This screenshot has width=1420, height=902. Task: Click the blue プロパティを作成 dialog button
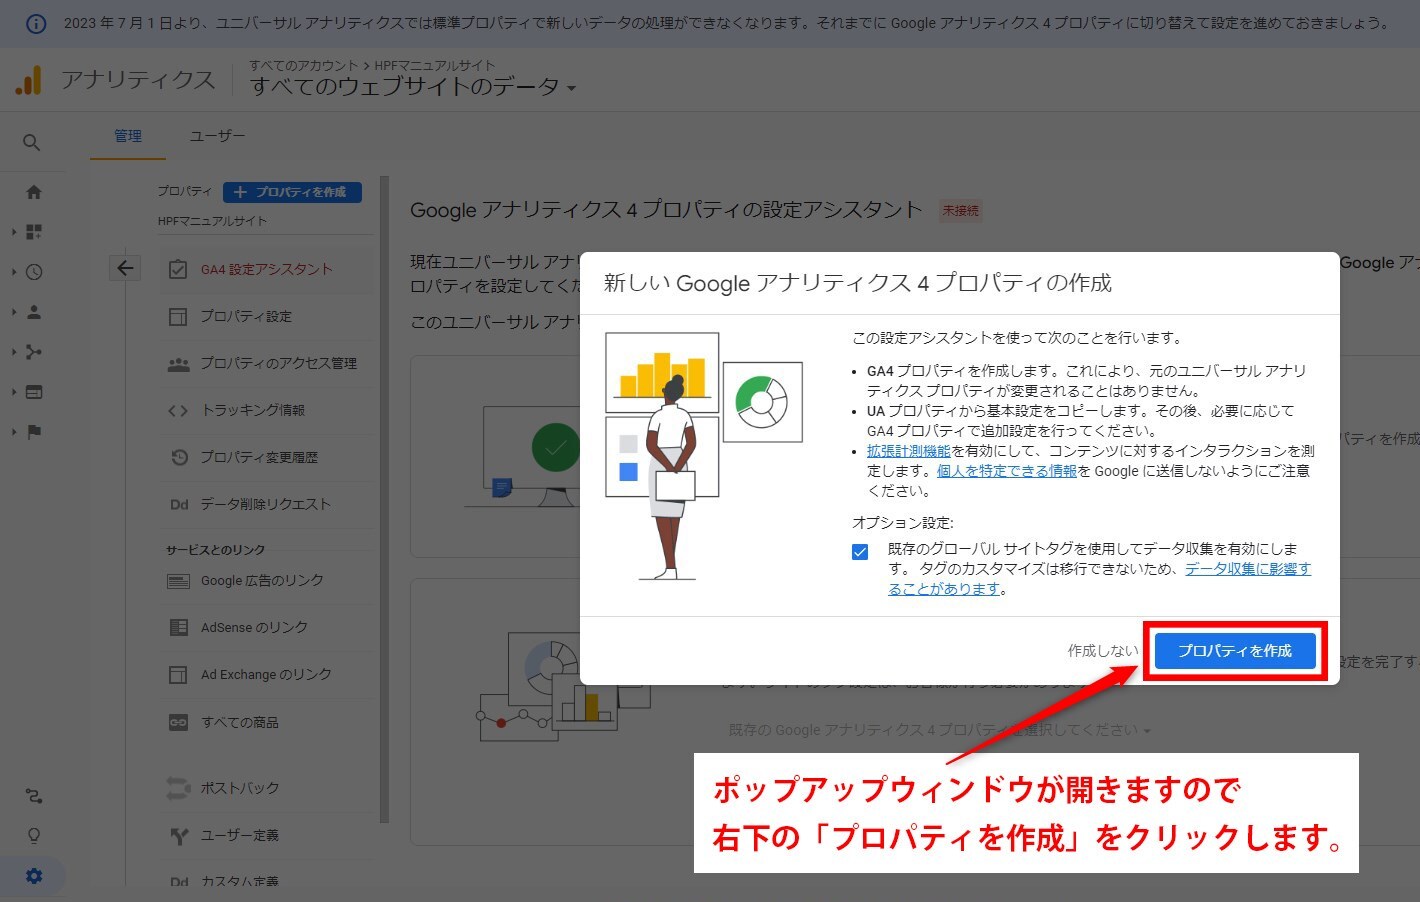tap(1235, 651)
